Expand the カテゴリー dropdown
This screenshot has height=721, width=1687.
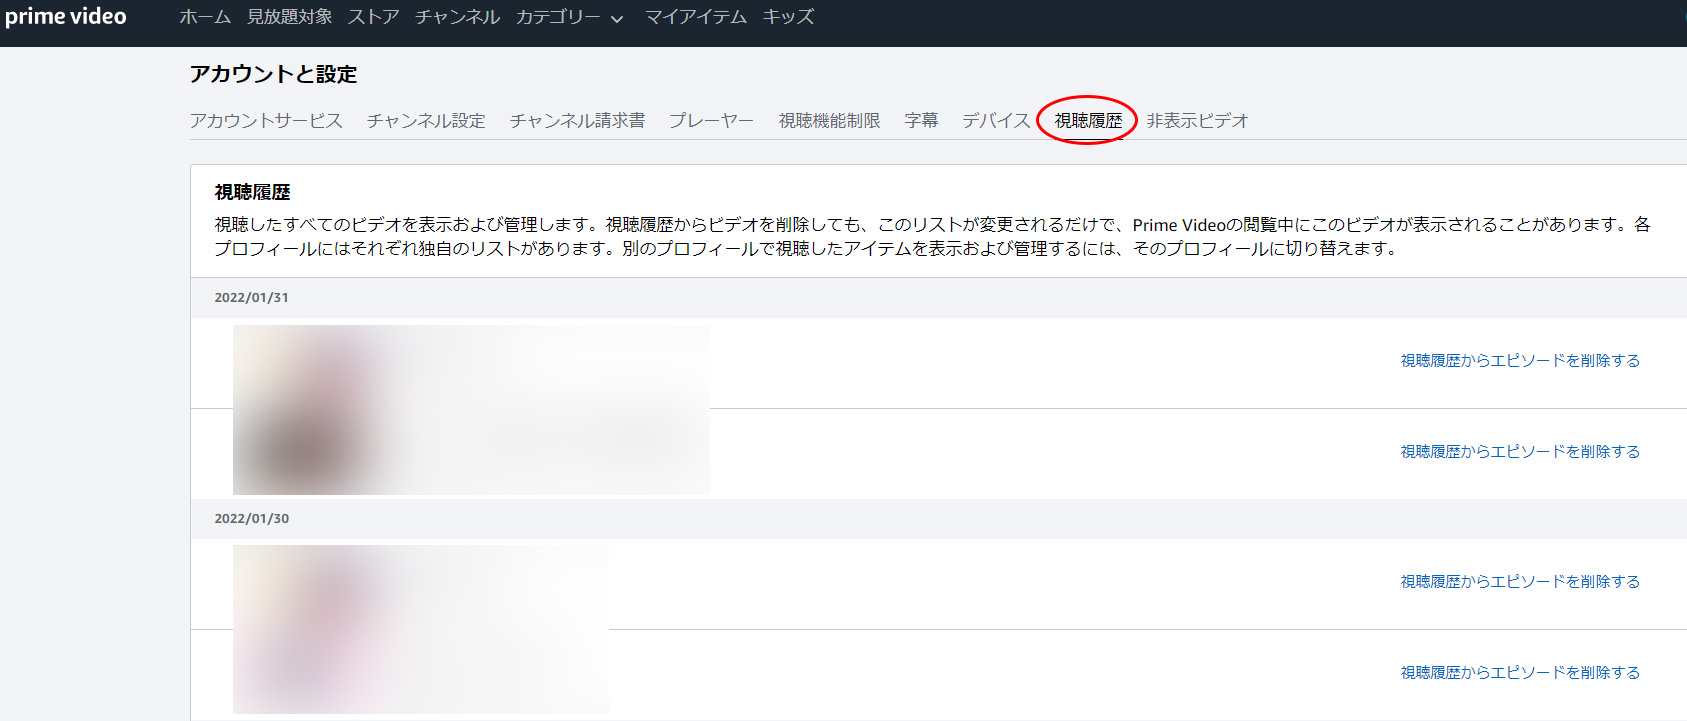(570, 17)
